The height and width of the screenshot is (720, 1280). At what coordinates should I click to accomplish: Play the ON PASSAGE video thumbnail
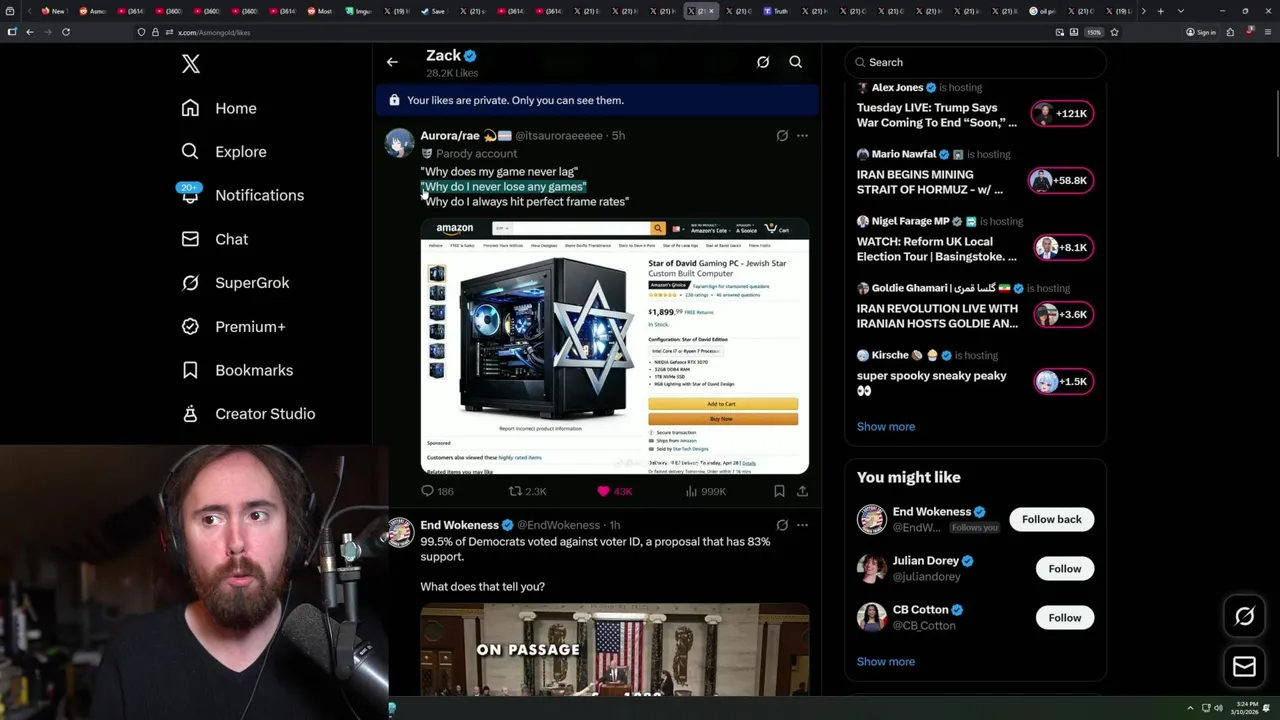pyautogui.click(x=615, y=649)
